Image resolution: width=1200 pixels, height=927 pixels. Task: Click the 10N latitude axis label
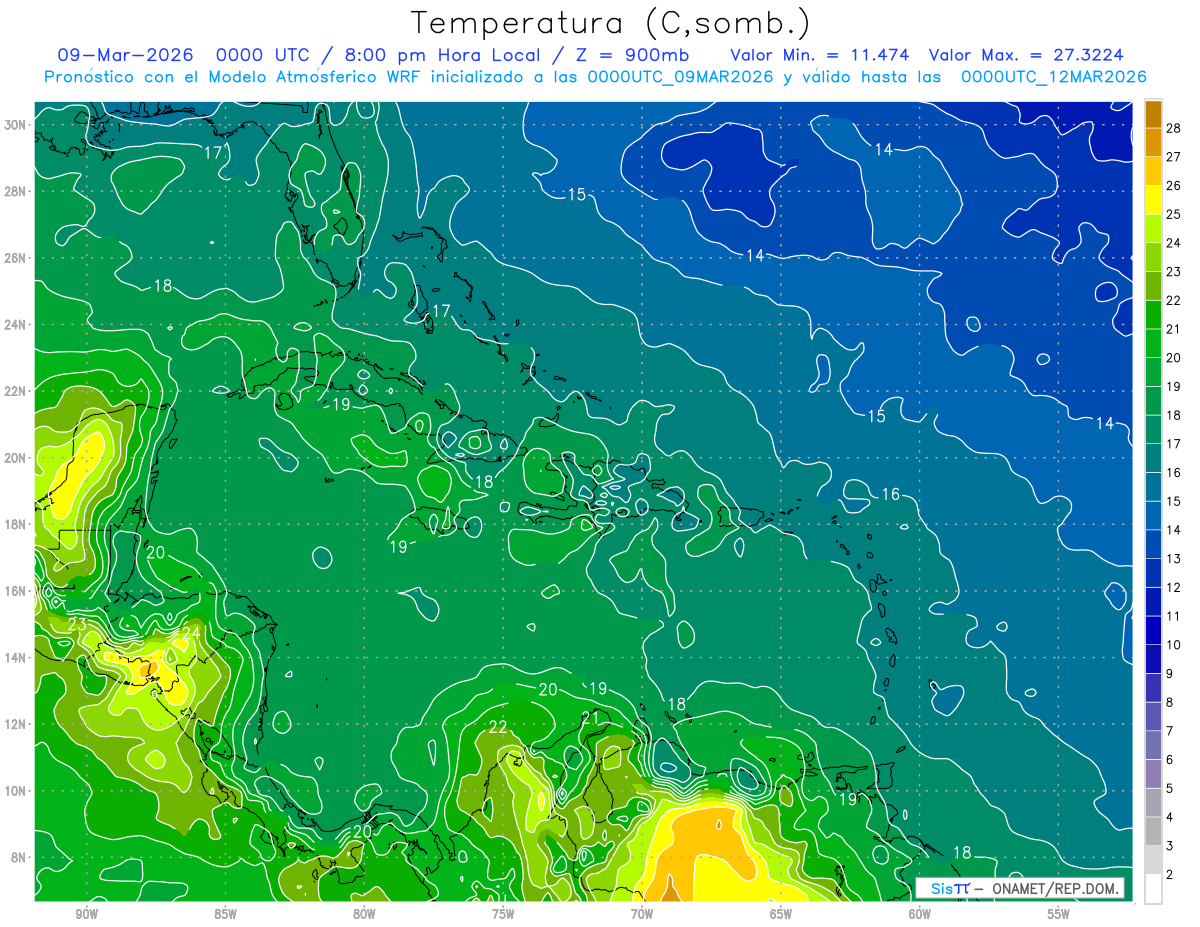[14, 791]
